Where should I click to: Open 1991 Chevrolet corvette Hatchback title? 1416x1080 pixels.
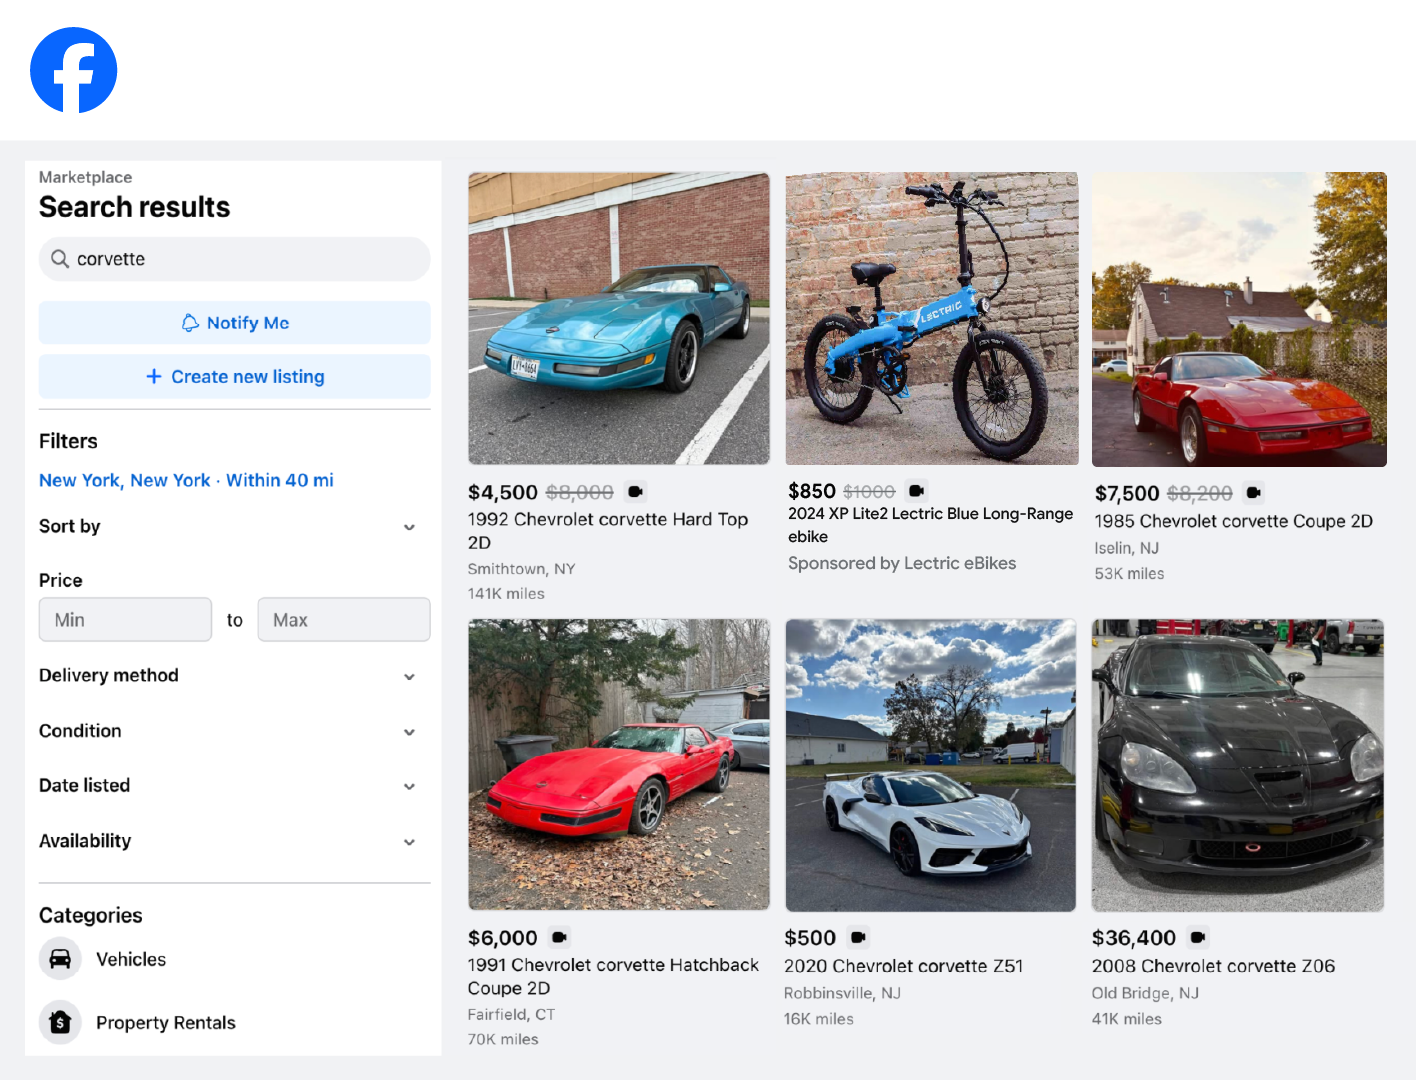click(x=613, y=976)
